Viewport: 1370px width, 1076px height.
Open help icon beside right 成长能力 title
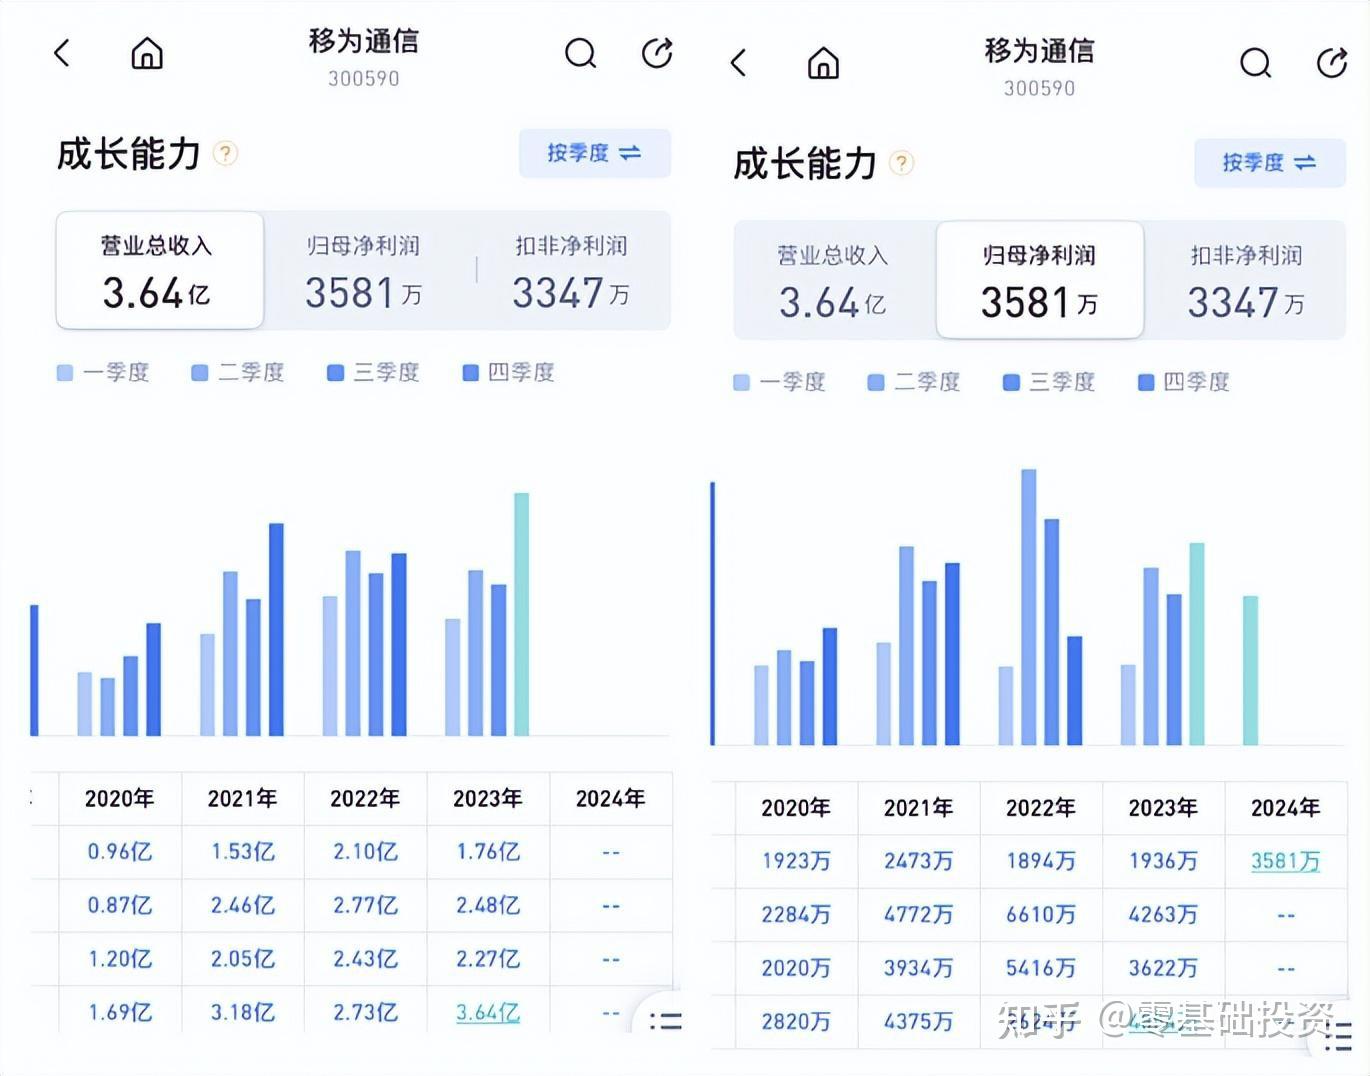point(902,163)
